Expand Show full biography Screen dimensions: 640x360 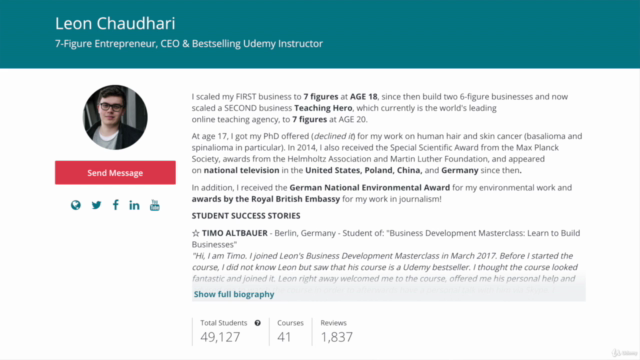pyautogui.click(x=234, y=294)
